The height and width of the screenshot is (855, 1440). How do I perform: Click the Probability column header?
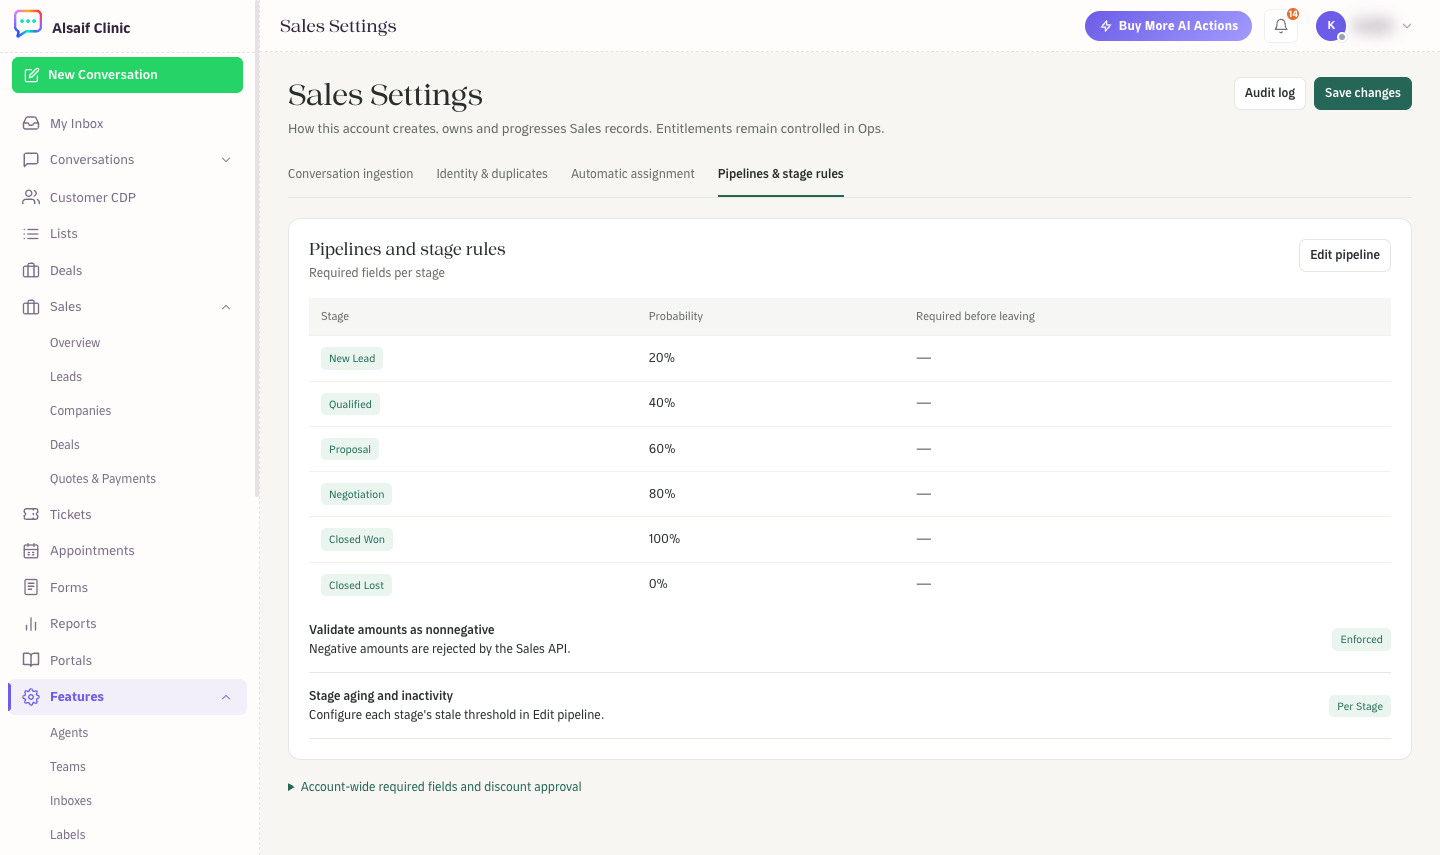[x=676, y=316]
